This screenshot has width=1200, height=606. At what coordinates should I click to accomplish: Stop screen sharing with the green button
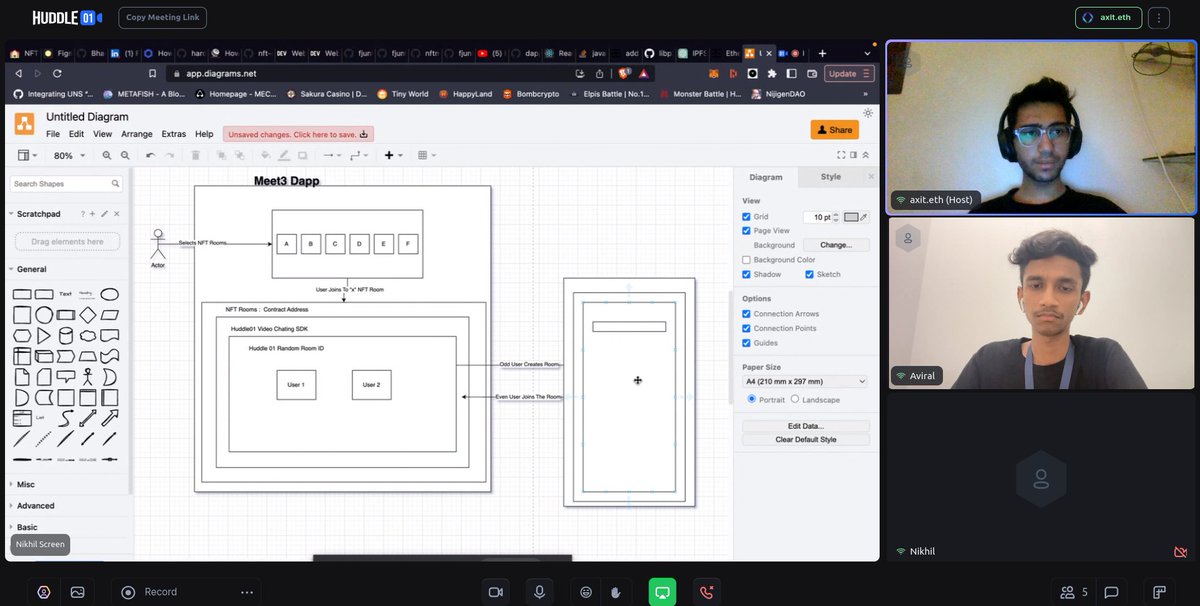click(x=662, y=592)
